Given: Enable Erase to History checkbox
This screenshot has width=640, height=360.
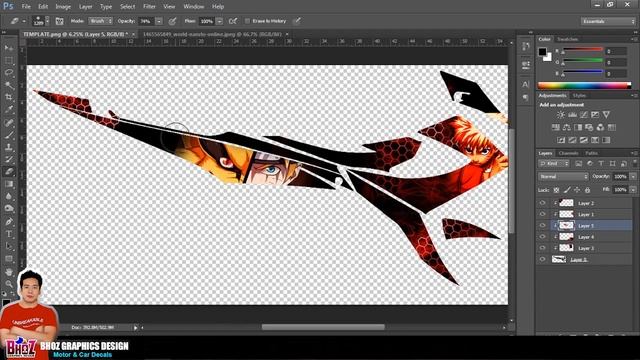Looking at the screenshot, I should [x=247, y=21].
